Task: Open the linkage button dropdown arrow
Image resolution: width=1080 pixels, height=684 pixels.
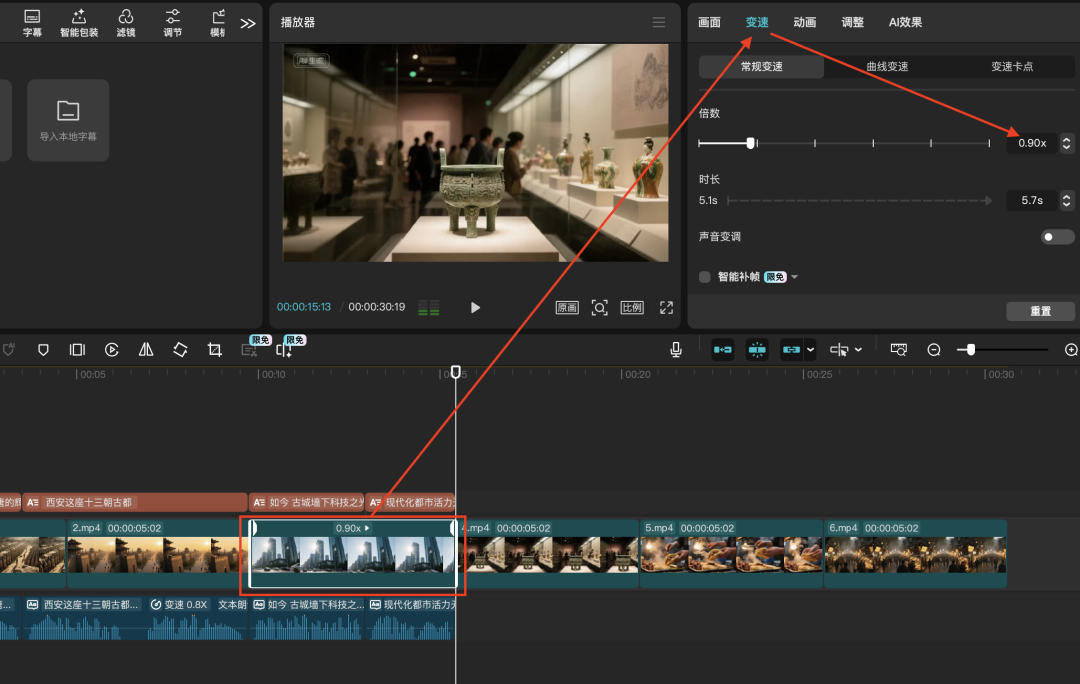Action: (x=810, y=349)
